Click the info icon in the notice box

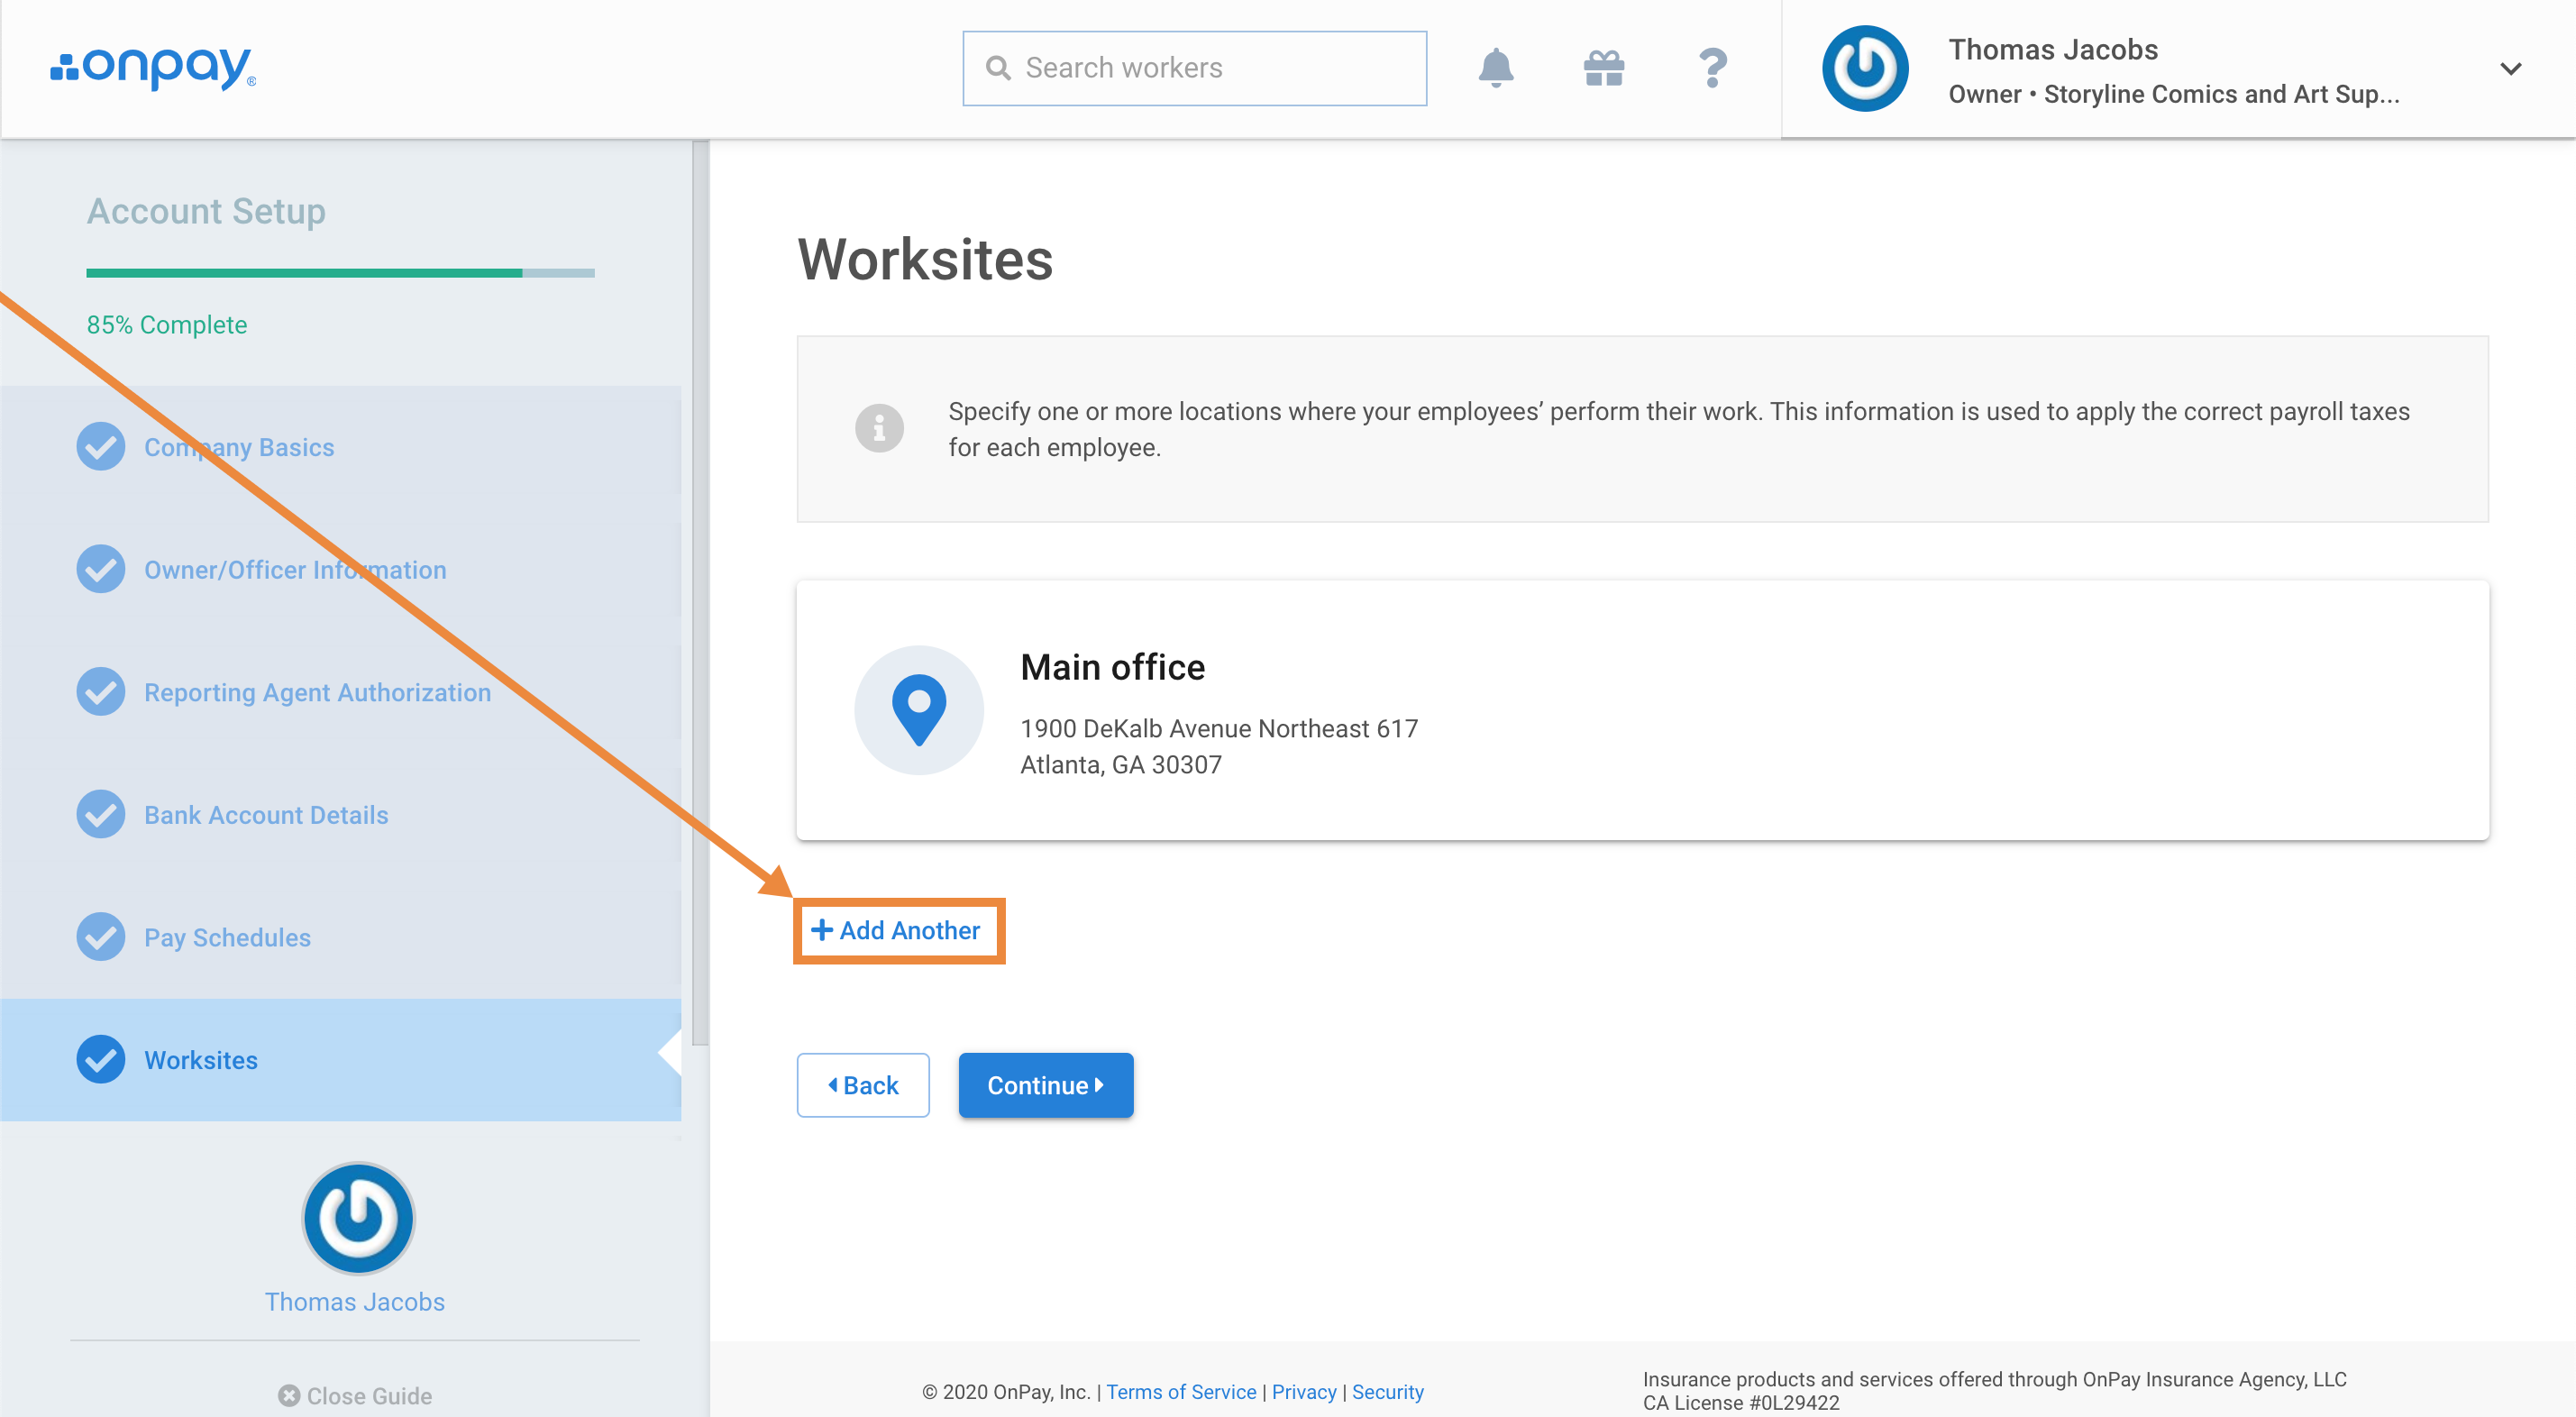[x=879, y=429]
